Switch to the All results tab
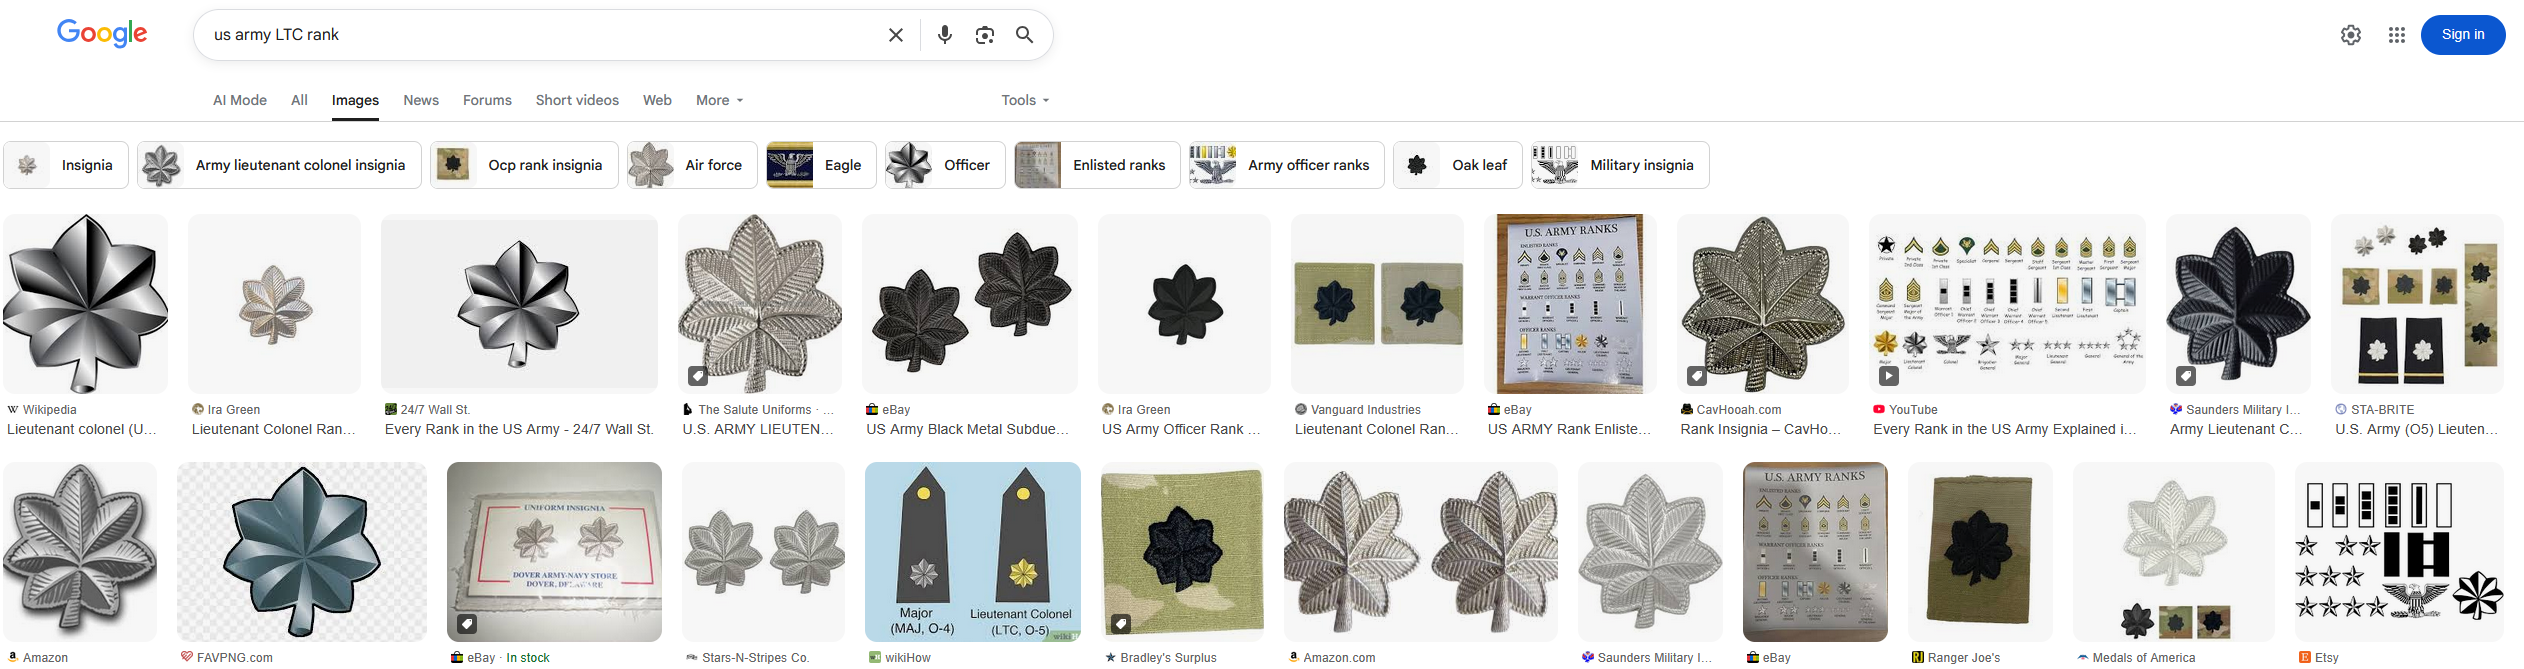 click(299, 100)
